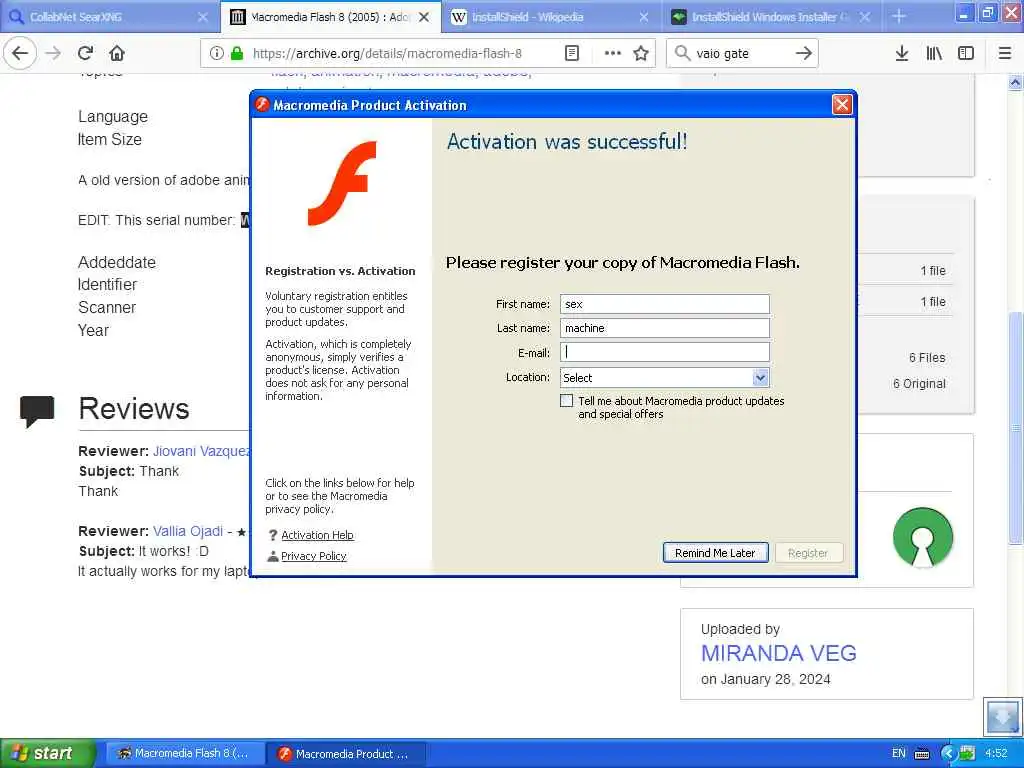Image resolution: width=1024 pixels, height=768 pixels.
Task: Click the question mark Activation Help icon
Action: click(273, 536)
